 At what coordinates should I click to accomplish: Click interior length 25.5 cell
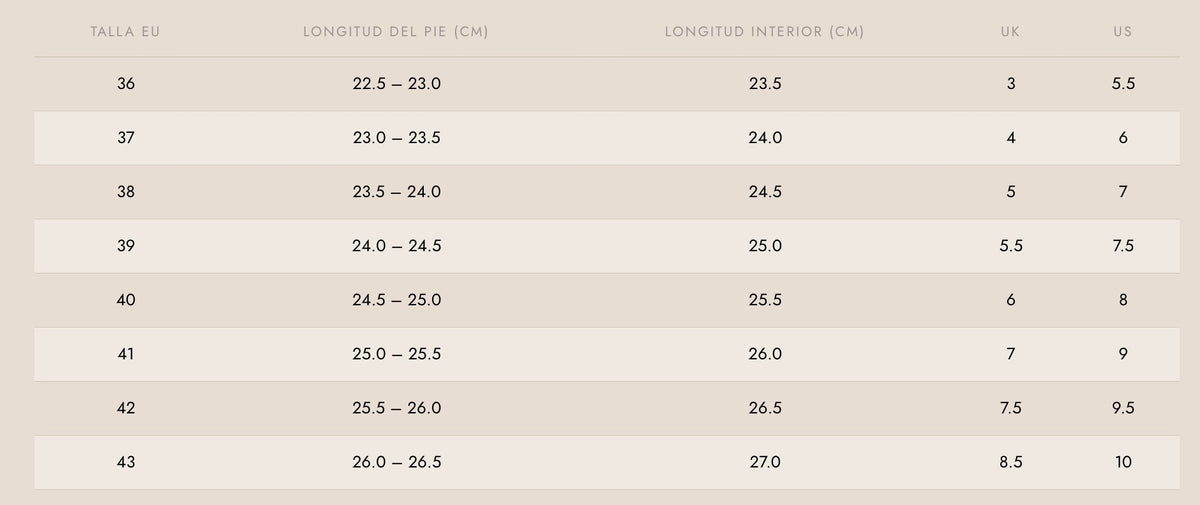pos(764,300)
